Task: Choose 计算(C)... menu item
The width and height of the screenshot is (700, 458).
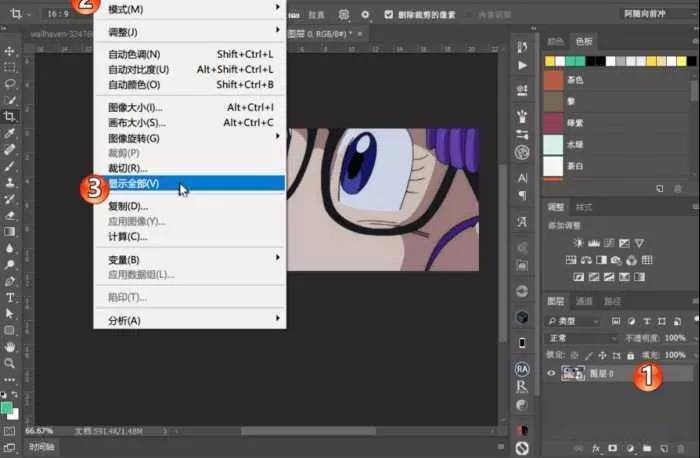Action: (x=190, y=237)
